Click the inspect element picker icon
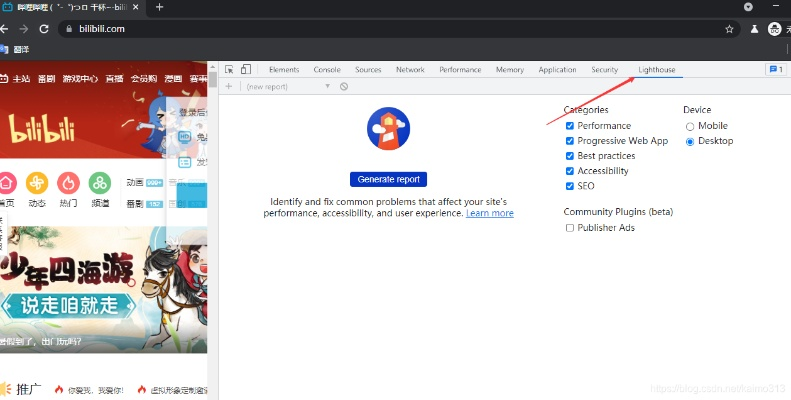Viewport: 791px width, 400px height. pyautogui.click(x=229, y=70)
